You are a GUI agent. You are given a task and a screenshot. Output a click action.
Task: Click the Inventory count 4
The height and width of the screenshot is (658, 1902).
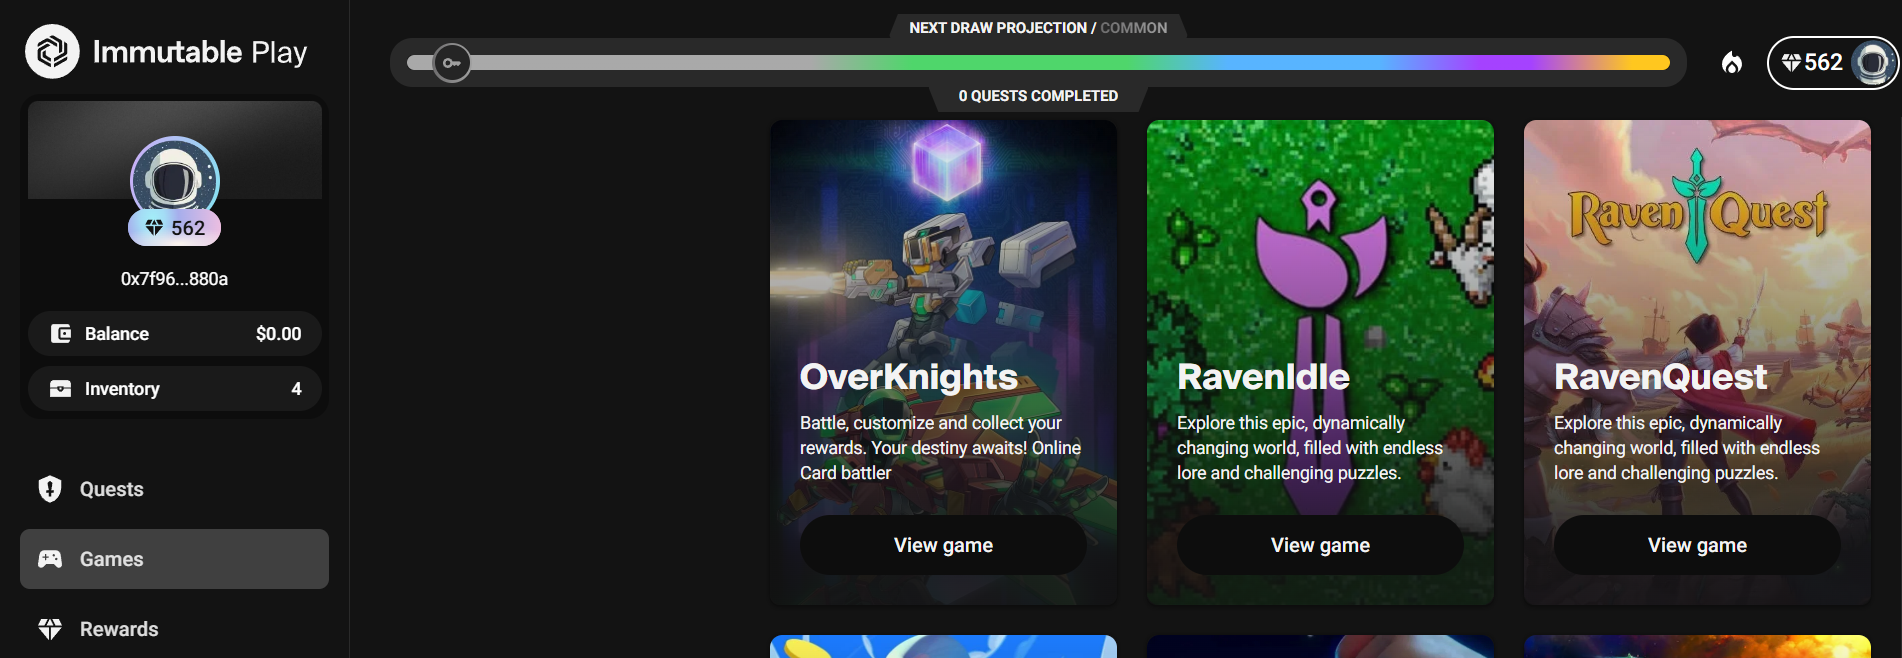(x=296, y=389)
